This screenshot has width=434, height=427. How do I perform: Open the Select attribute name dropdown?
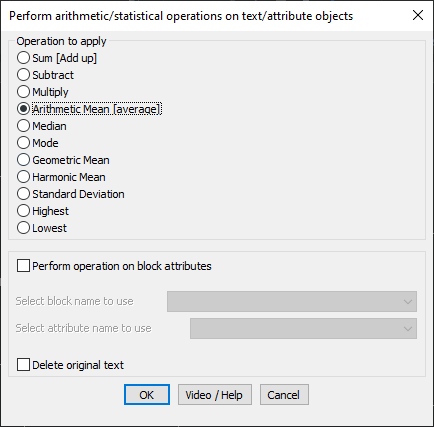(x=303, y=328)
